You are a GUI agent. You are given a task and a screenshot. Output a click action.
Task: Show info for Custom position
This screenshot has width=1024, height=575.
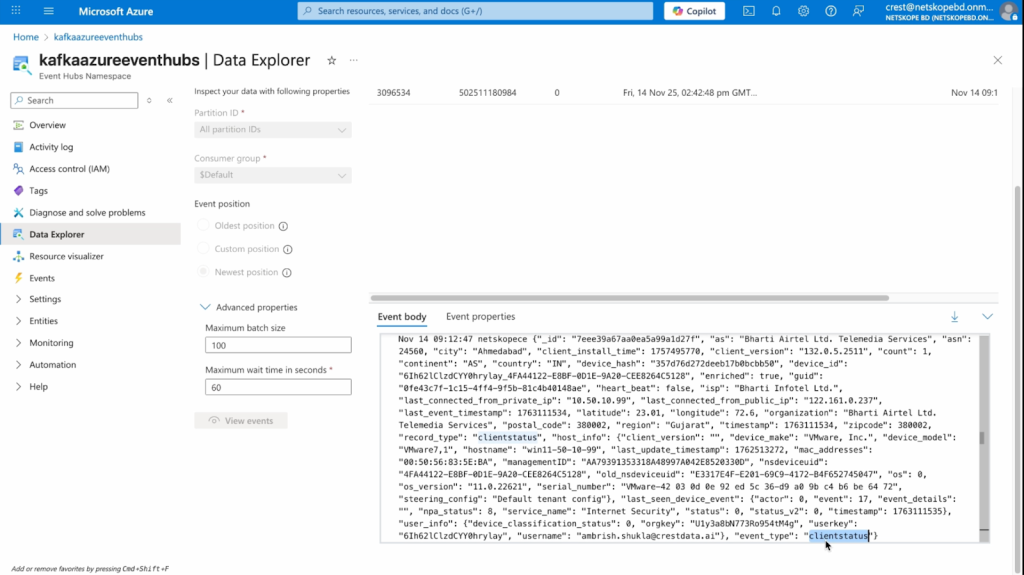pos(288,249)
